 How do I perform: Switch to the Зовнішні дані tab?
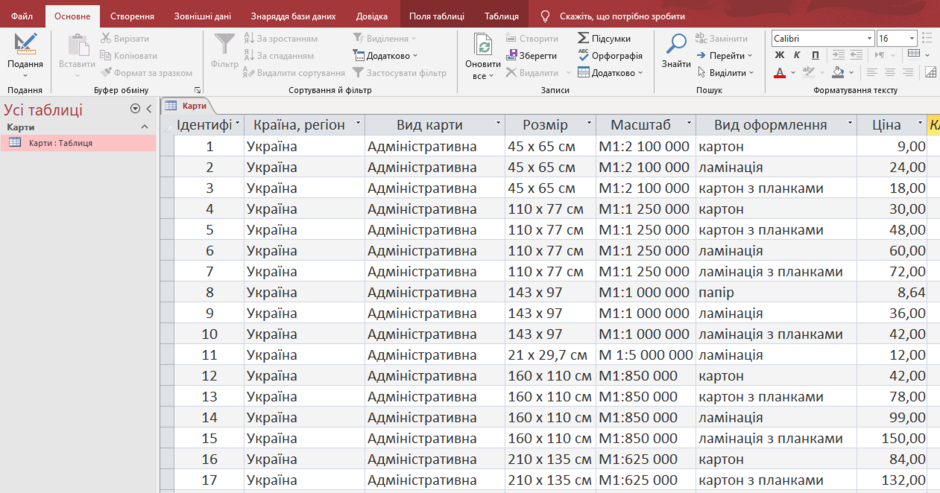[202, 16]
